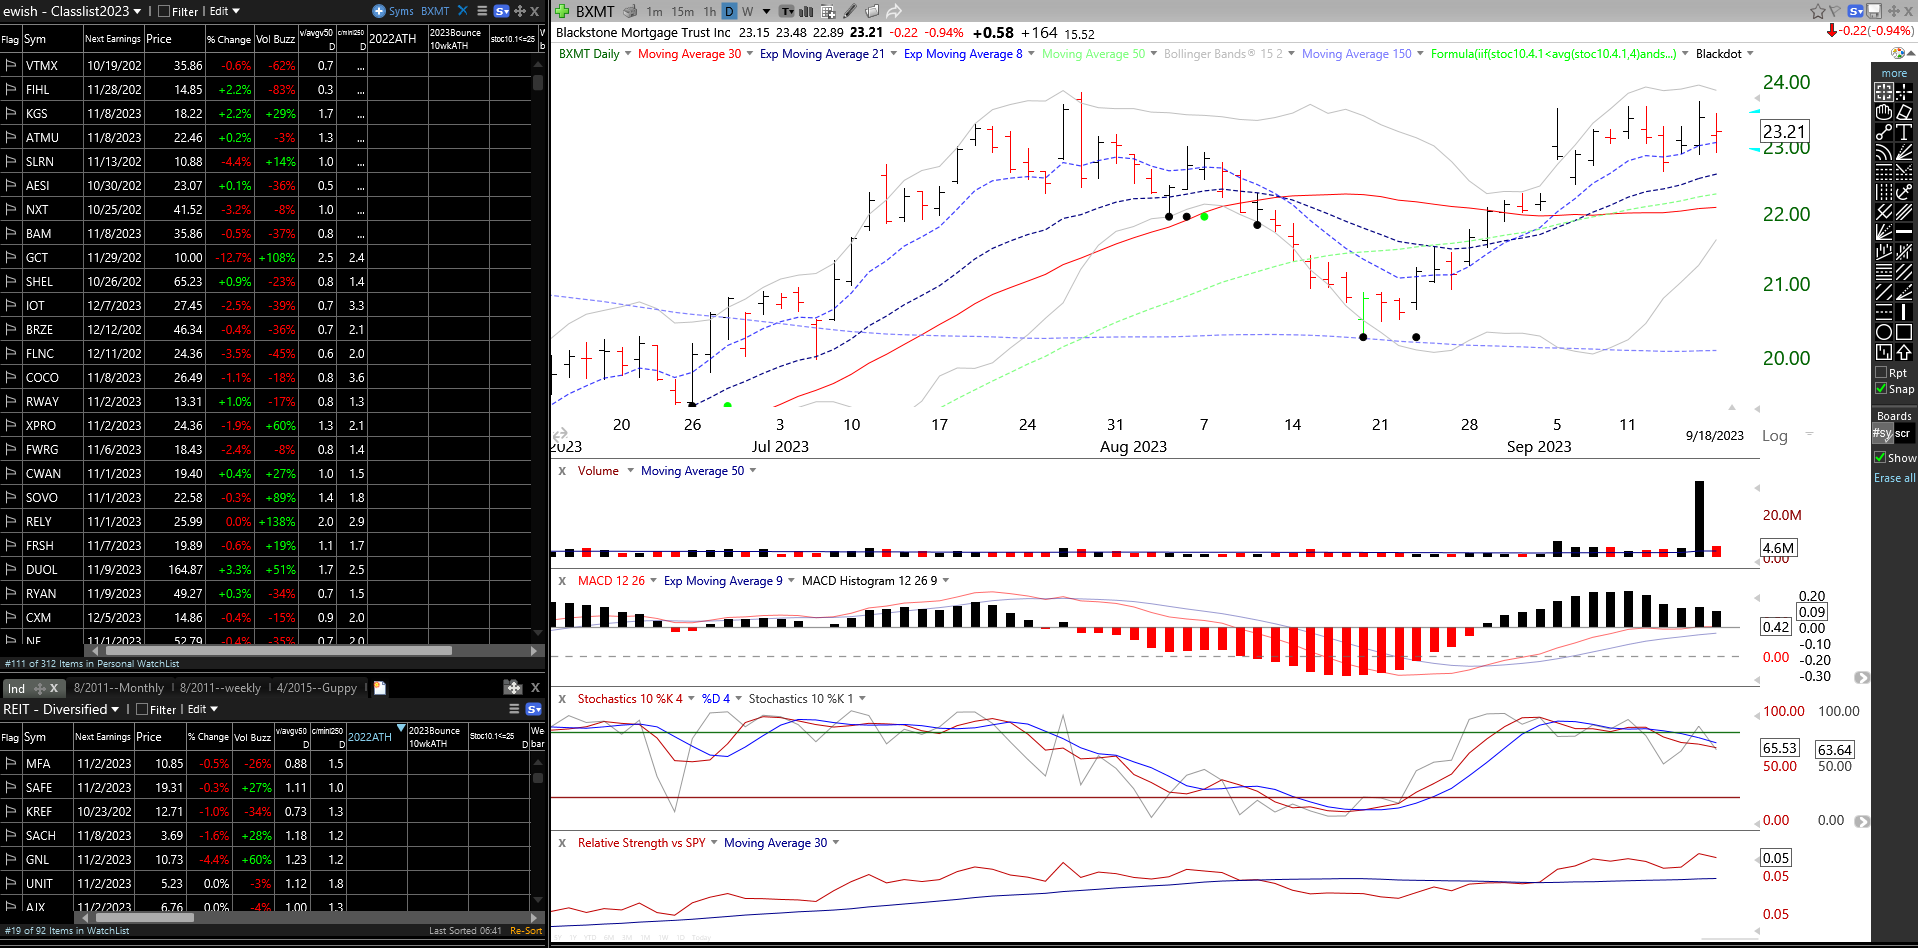Open the bar chart indicators icon
Image resolution: width=1918 pixels, height=948 pixels.
(x=806, y=11)
